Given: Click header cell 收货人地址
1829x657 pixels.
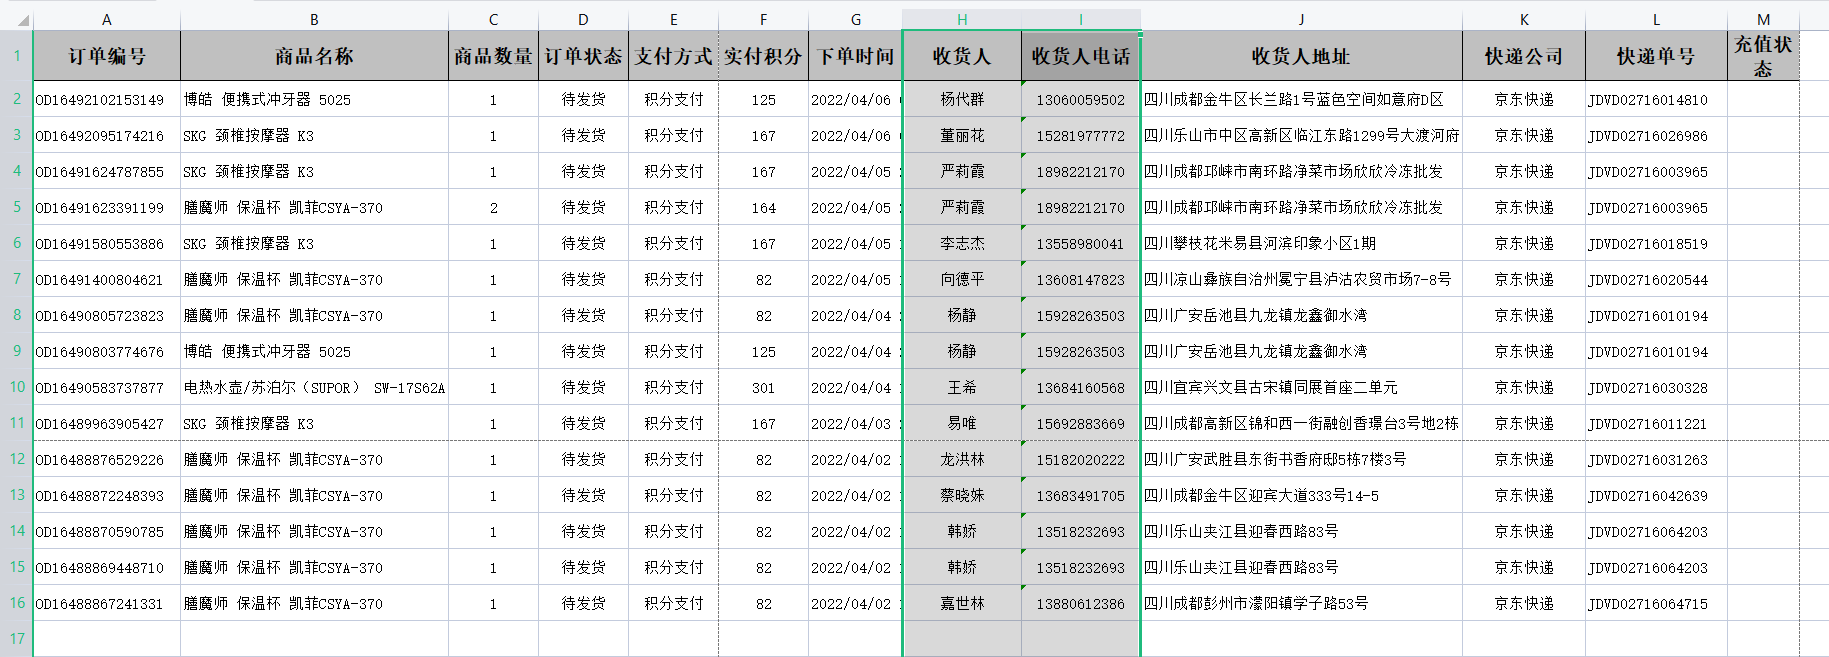Looking at the screenshot, I should 1301,56.
